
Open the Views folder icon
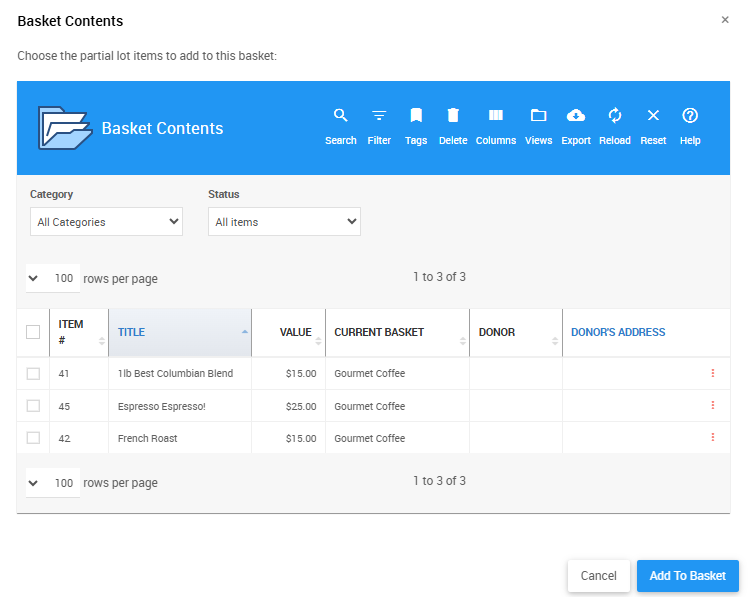[x=538, y=126]
